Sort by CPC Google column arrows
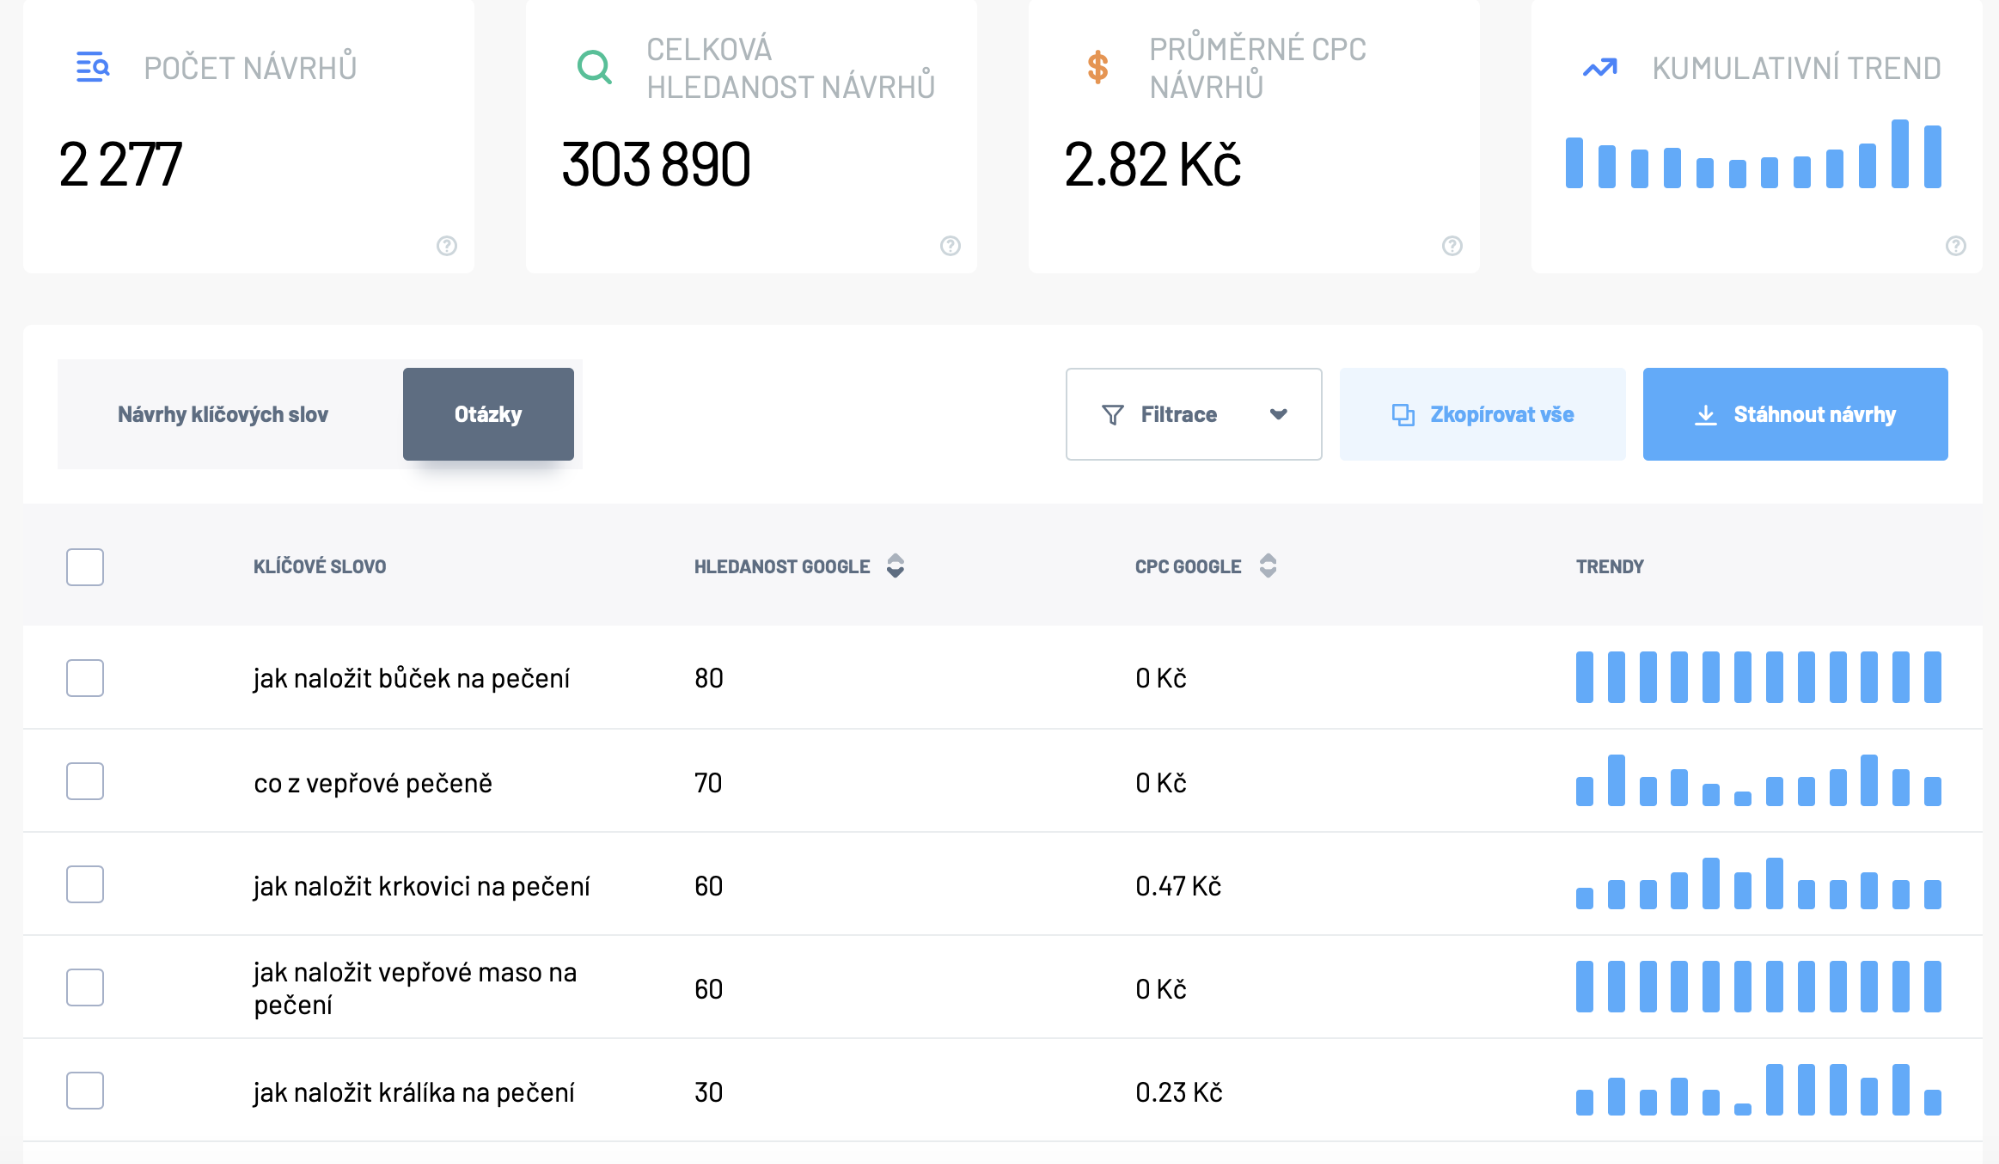This screenshot has width=1999, height=1164. pyautogui.click(x=1268, y=566)
